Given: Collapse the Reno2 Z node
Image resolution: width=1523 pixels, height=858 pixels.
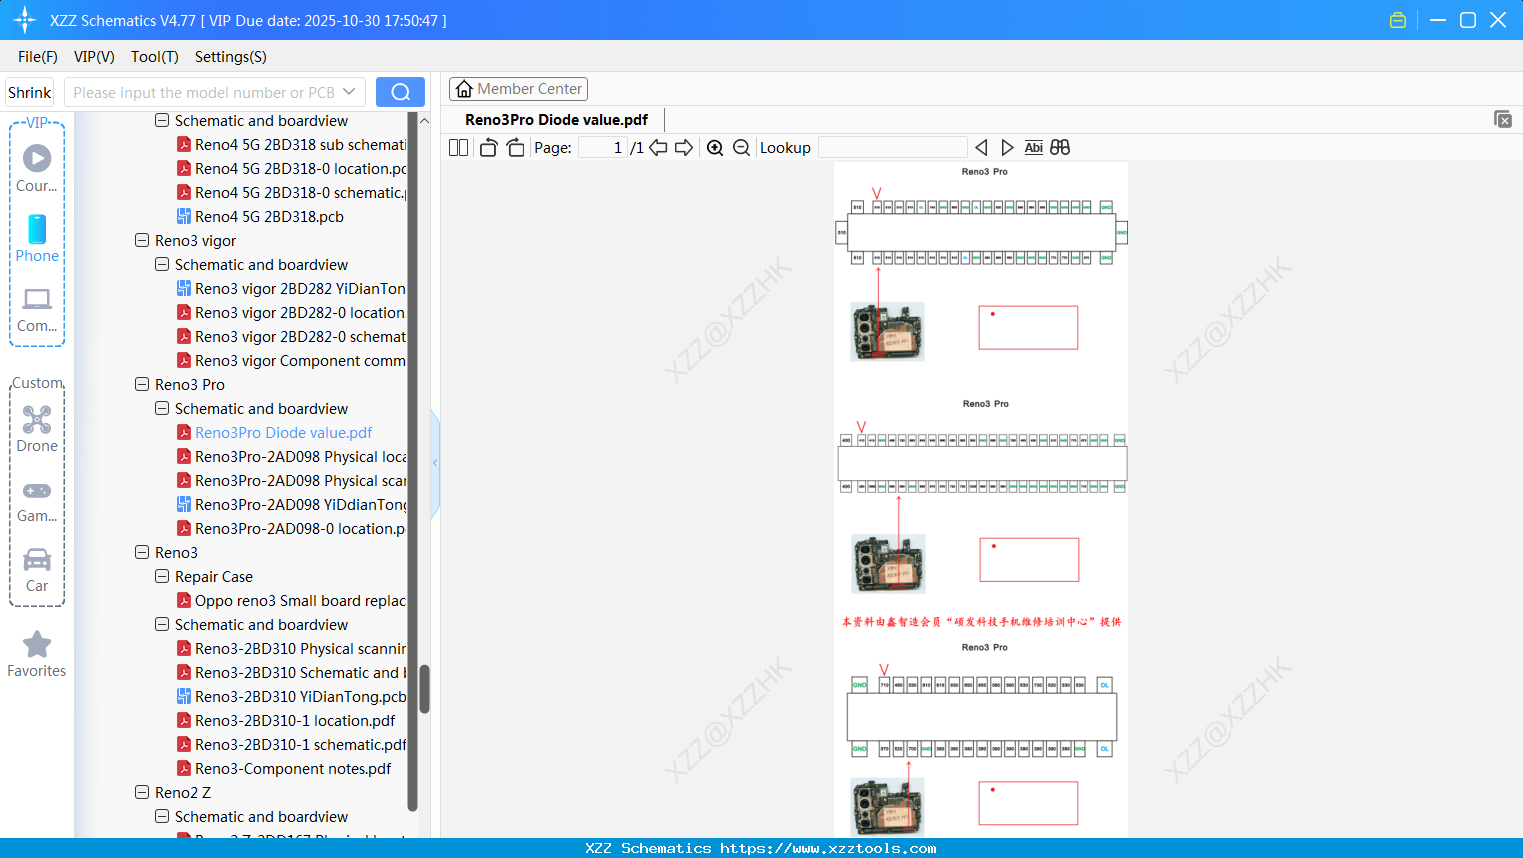Looking at the screenshot, I should [142, 792].
